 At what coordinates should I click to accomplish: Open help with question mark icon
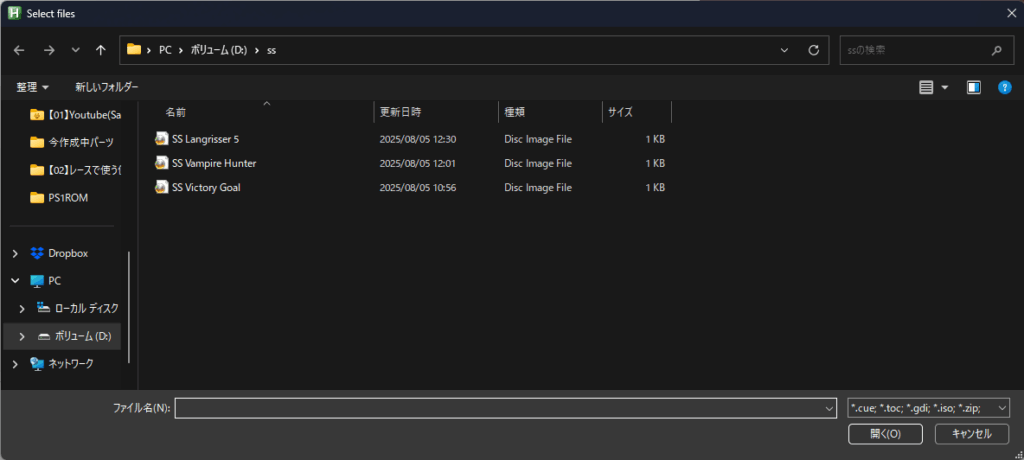click(1005, 88)
